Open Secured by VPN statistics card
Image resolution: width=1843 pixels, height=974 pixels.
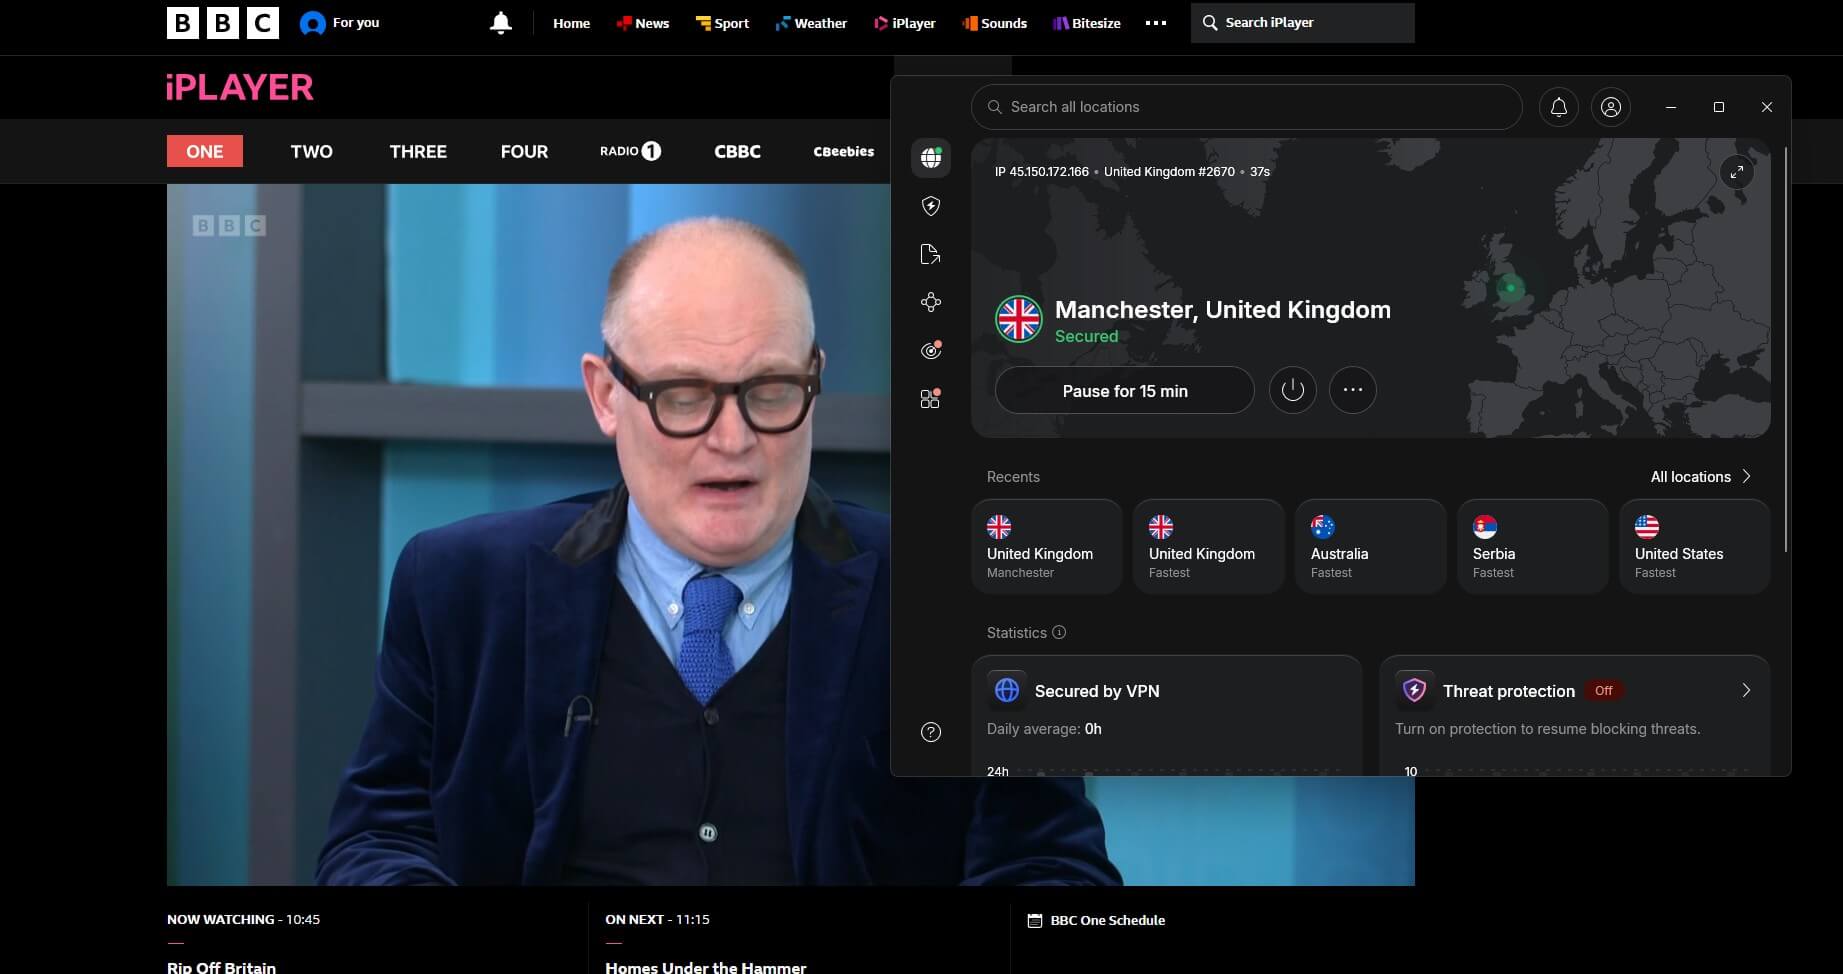point(1167,715)
